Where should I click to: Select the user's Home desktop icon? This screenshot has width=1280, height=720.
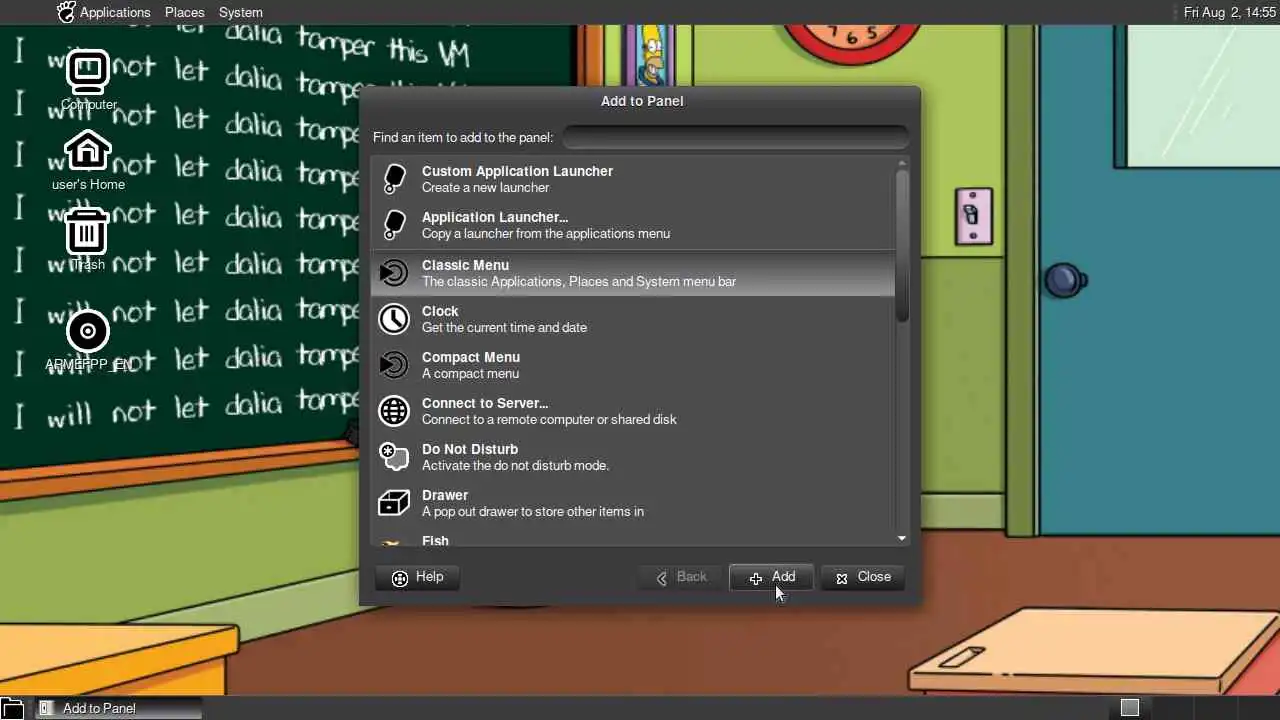88,151
